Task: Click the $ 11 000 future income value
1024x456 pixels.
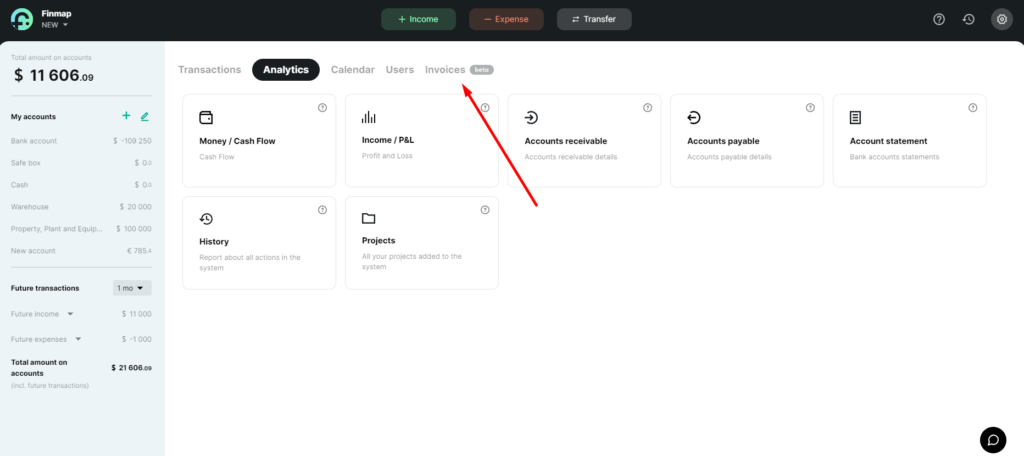Action: coord(136,314)
